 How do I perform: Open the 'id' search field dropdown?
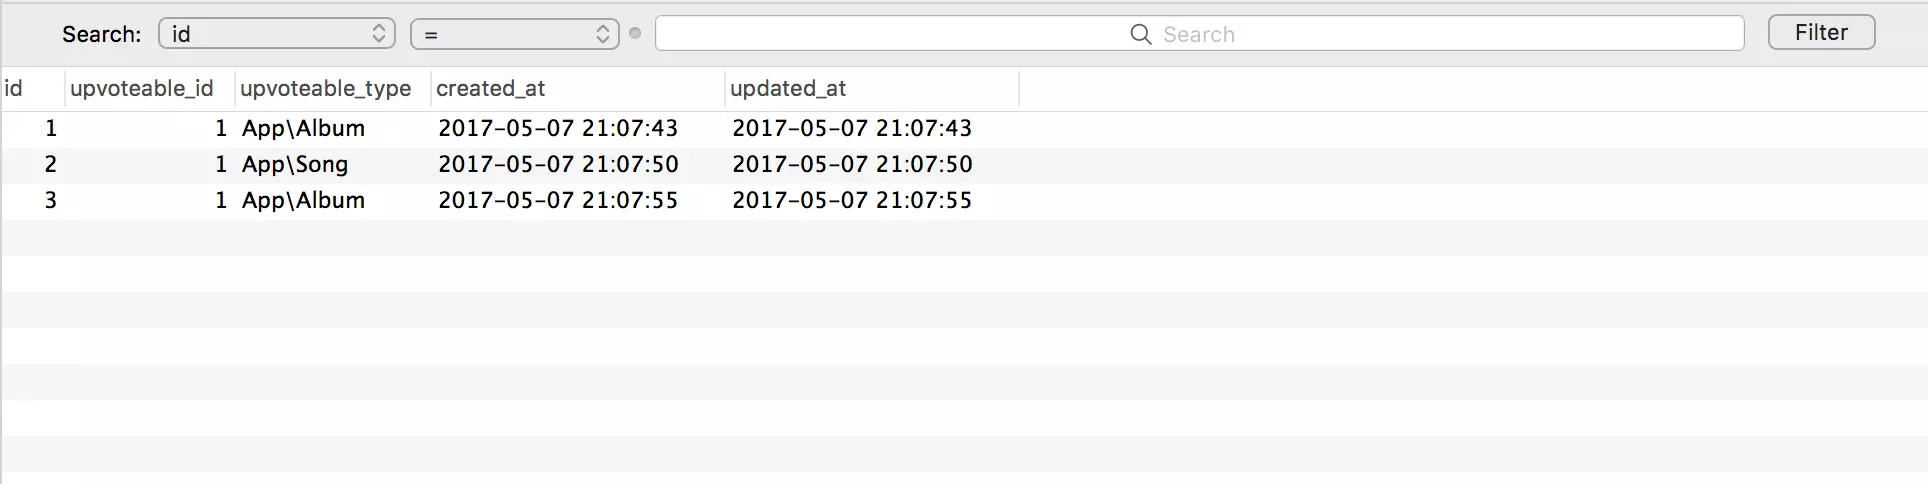coord(277,34)
